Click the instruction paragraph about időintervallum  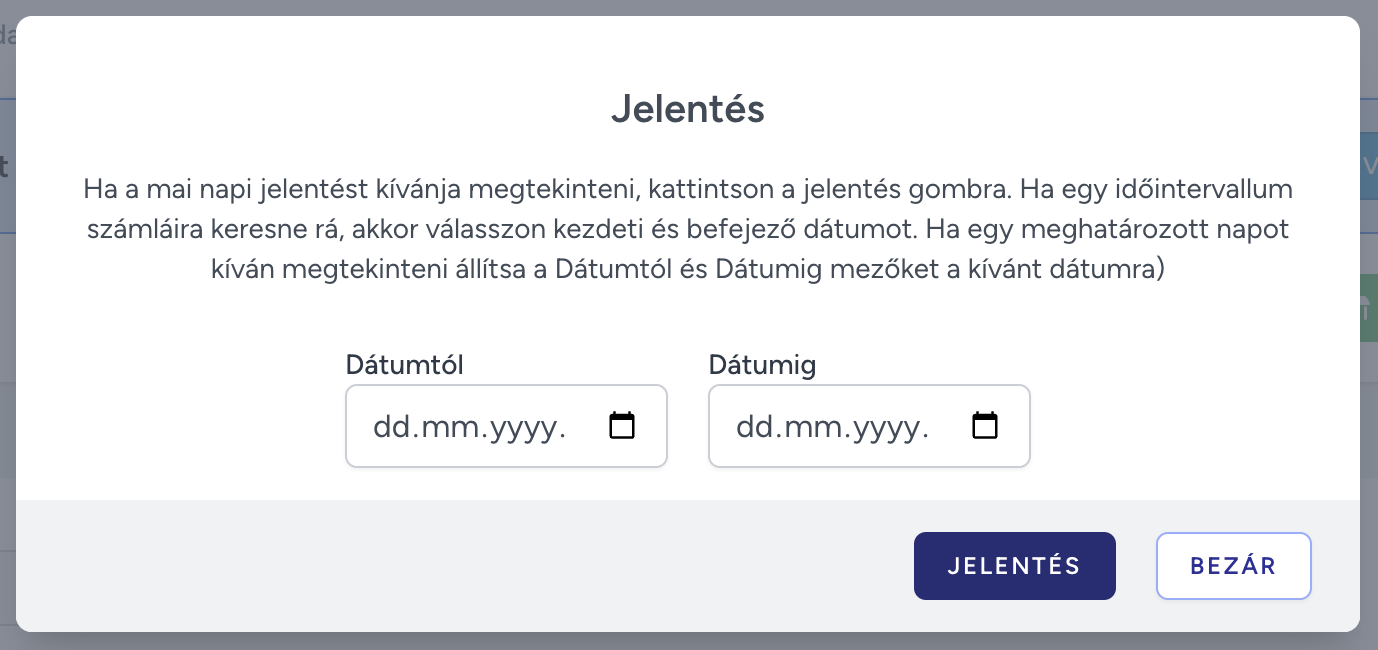[x=688, y=229]
